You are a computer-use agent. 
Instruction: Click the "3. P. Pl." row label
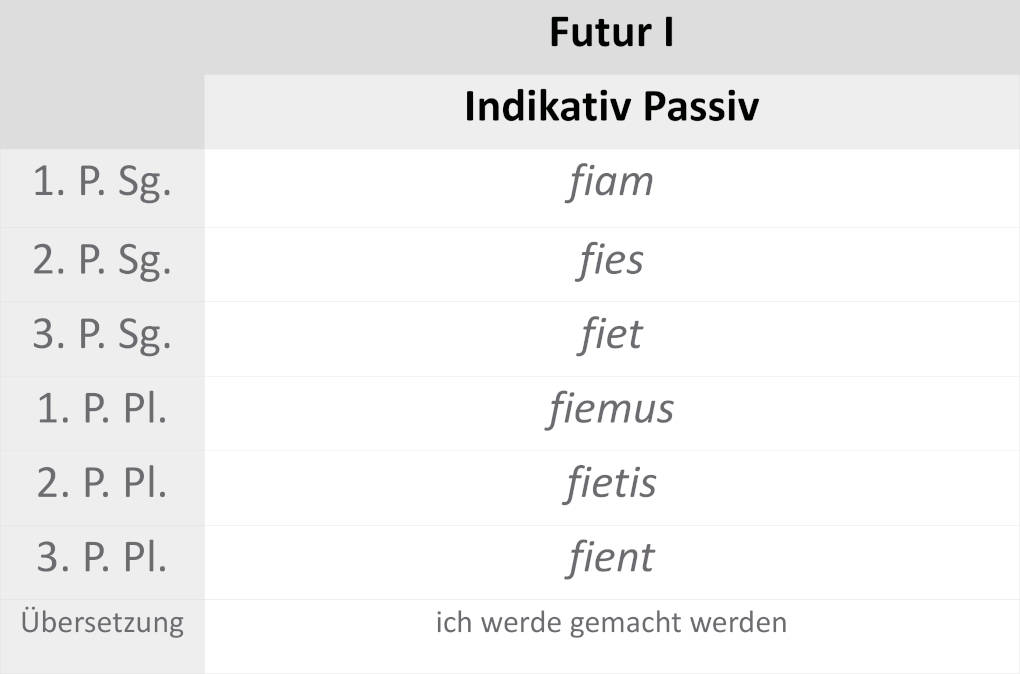pos(102,557)
